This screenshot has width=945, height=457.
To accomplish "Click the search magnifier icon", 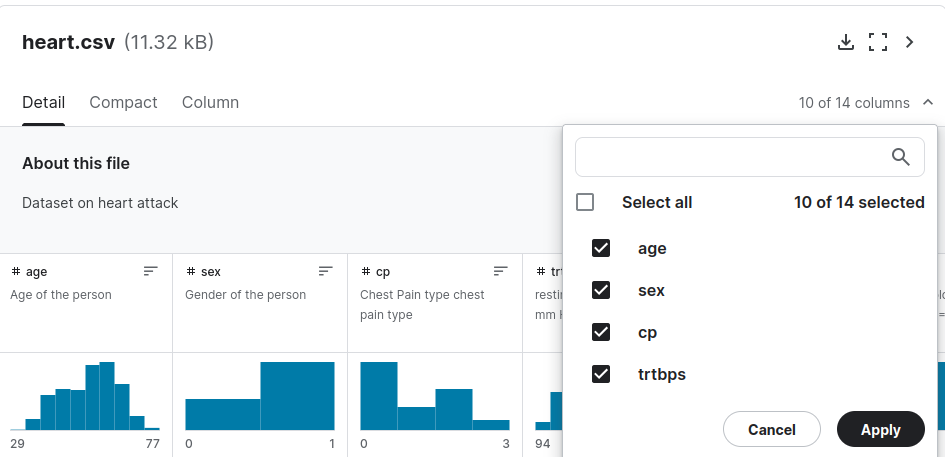I will [901, 157].
